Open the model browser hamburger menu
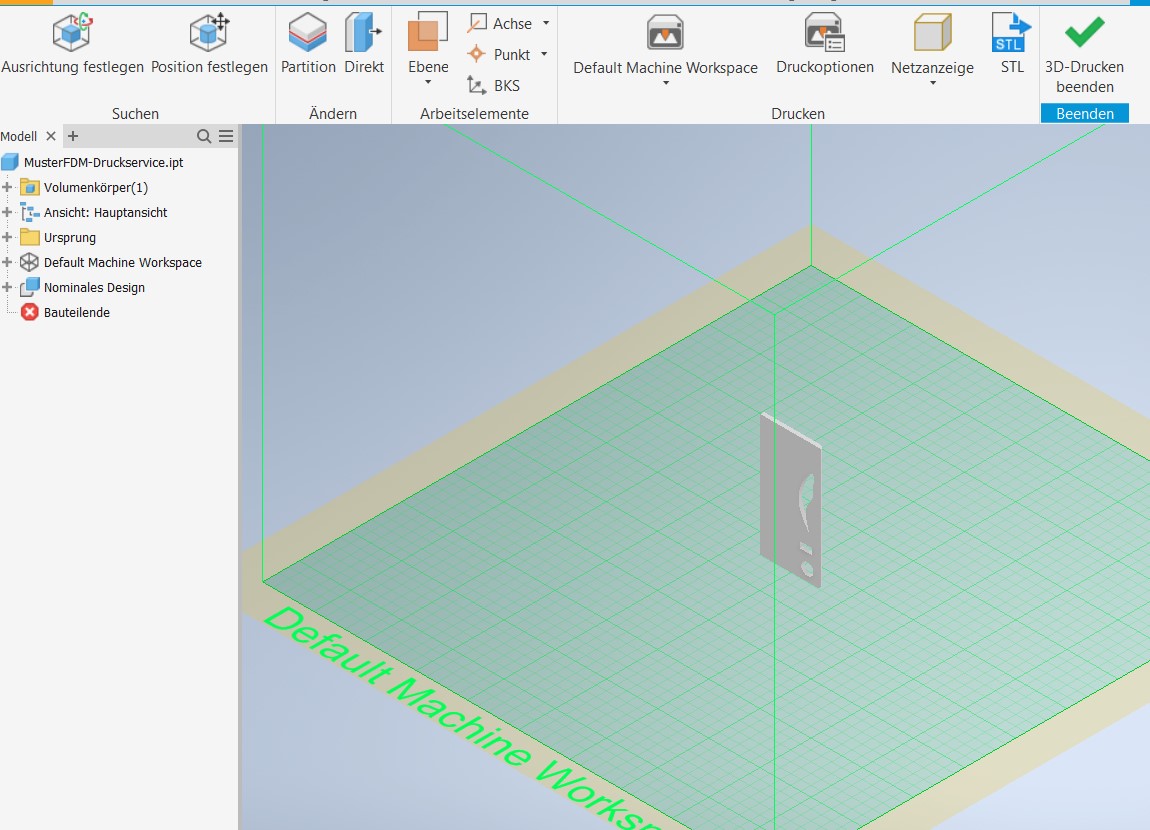The image size is (1150, 830). pos(226,136)
